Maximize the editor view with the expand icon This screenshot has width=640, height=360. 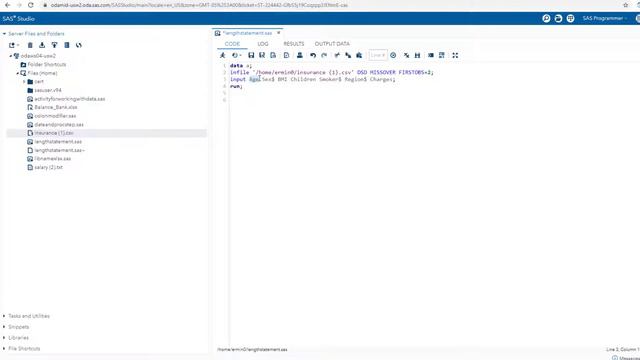[455, 55]
